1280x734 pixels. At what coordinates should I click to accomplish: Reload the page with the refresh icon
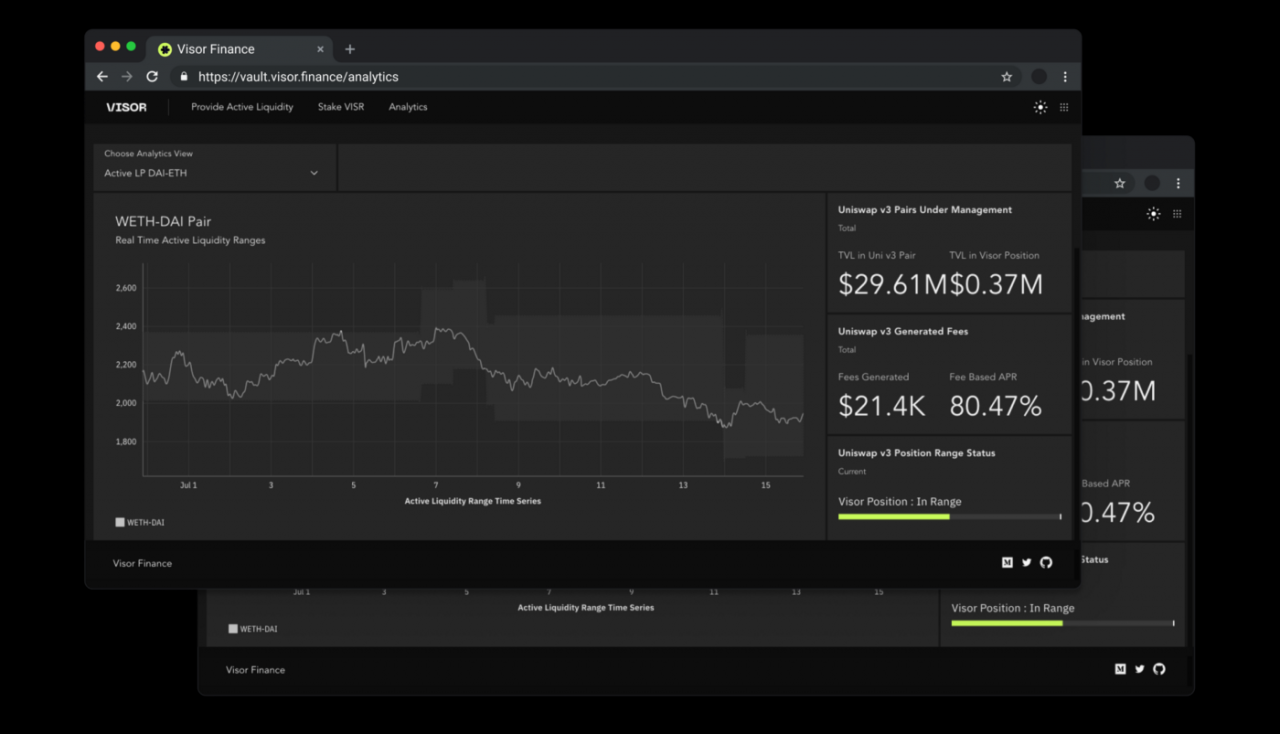(x=152, y=77)
